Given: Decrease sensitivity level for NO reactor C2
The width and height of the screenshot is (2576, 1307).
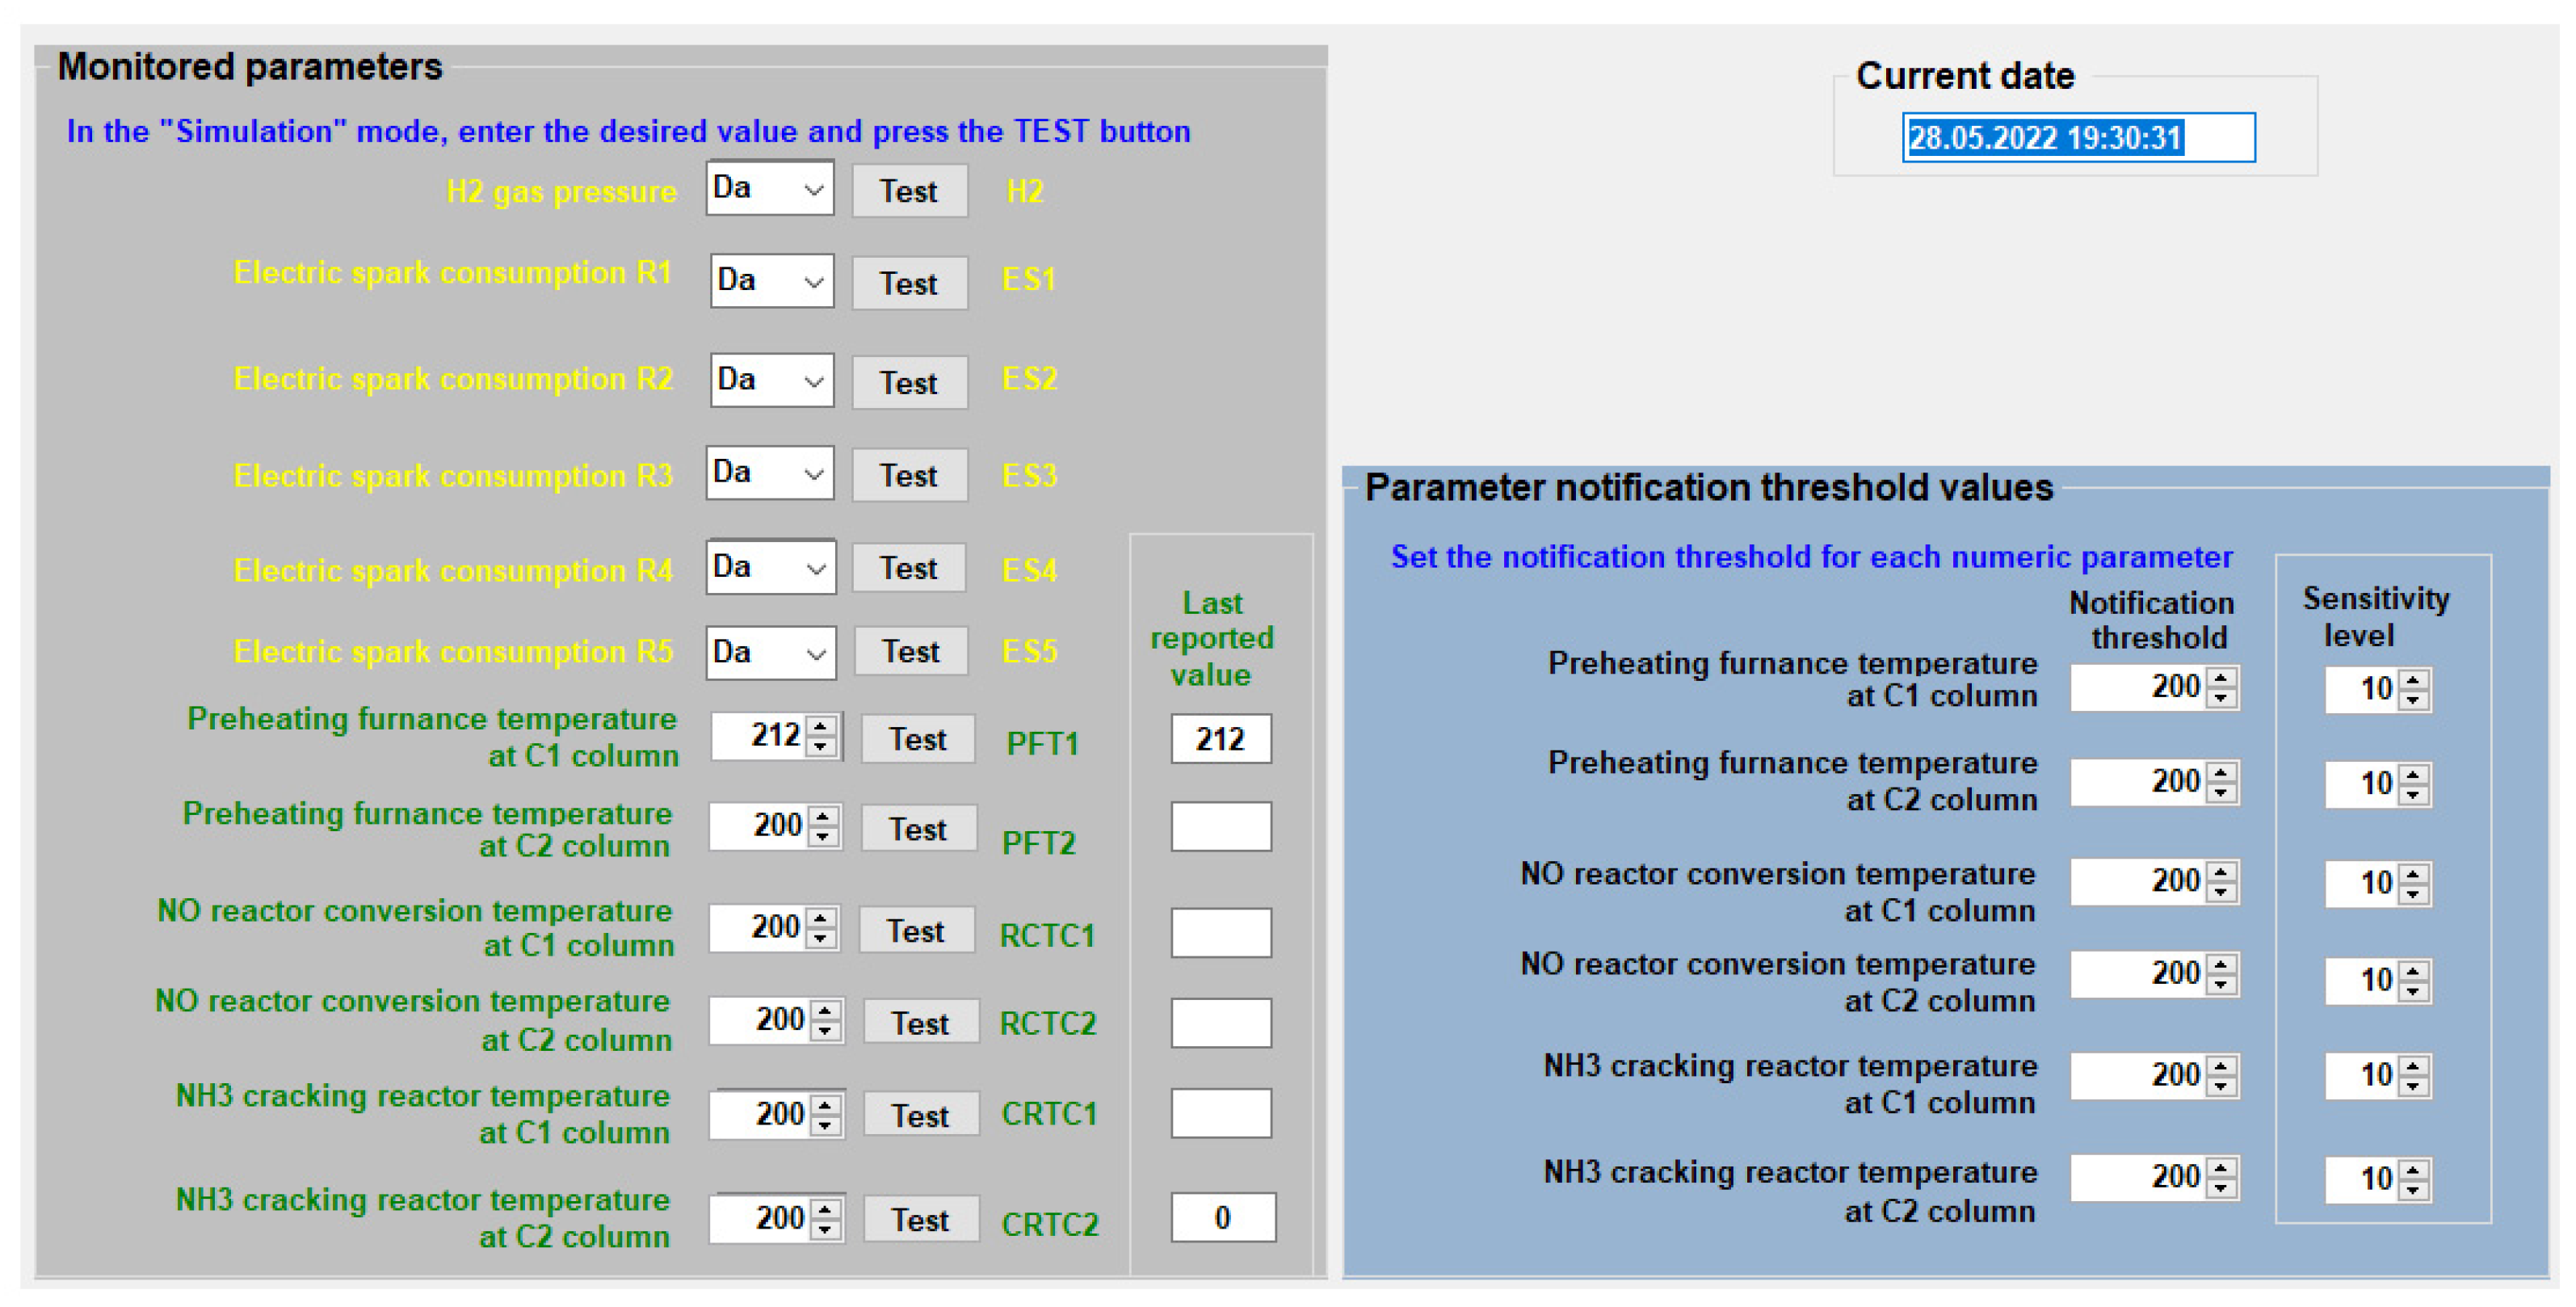Looking at the screenshot, I should click(2414, 990).
